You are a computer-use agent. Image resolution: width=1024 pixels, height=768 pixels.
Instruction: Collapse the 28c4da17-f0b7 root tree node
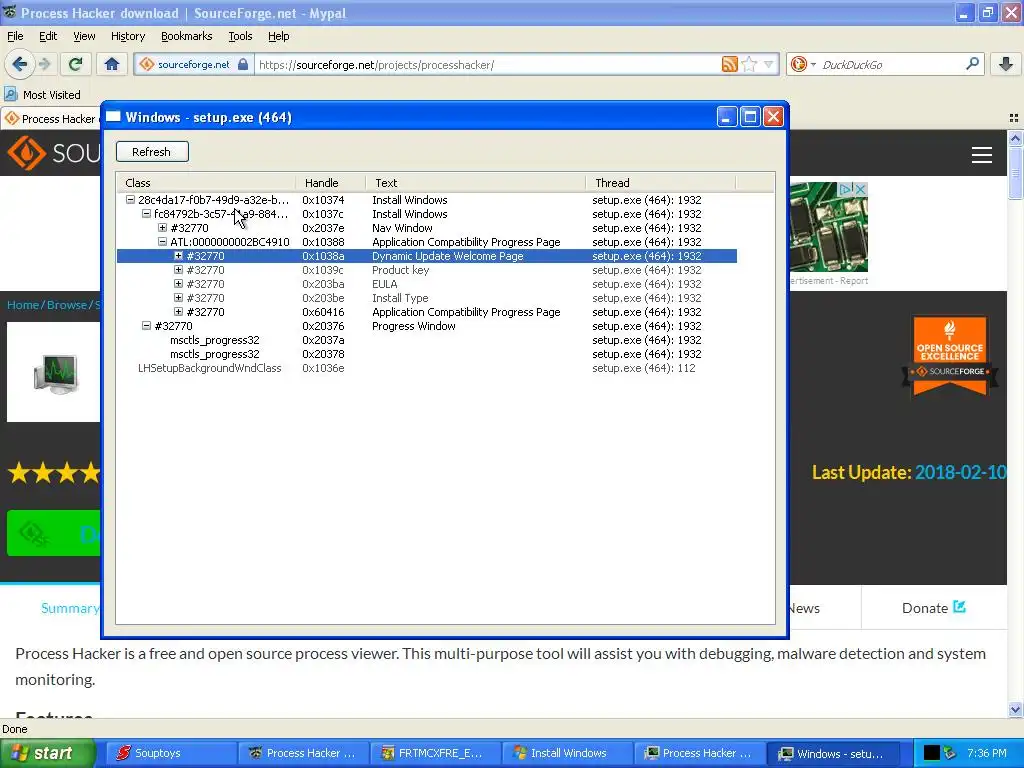point(131,200)
